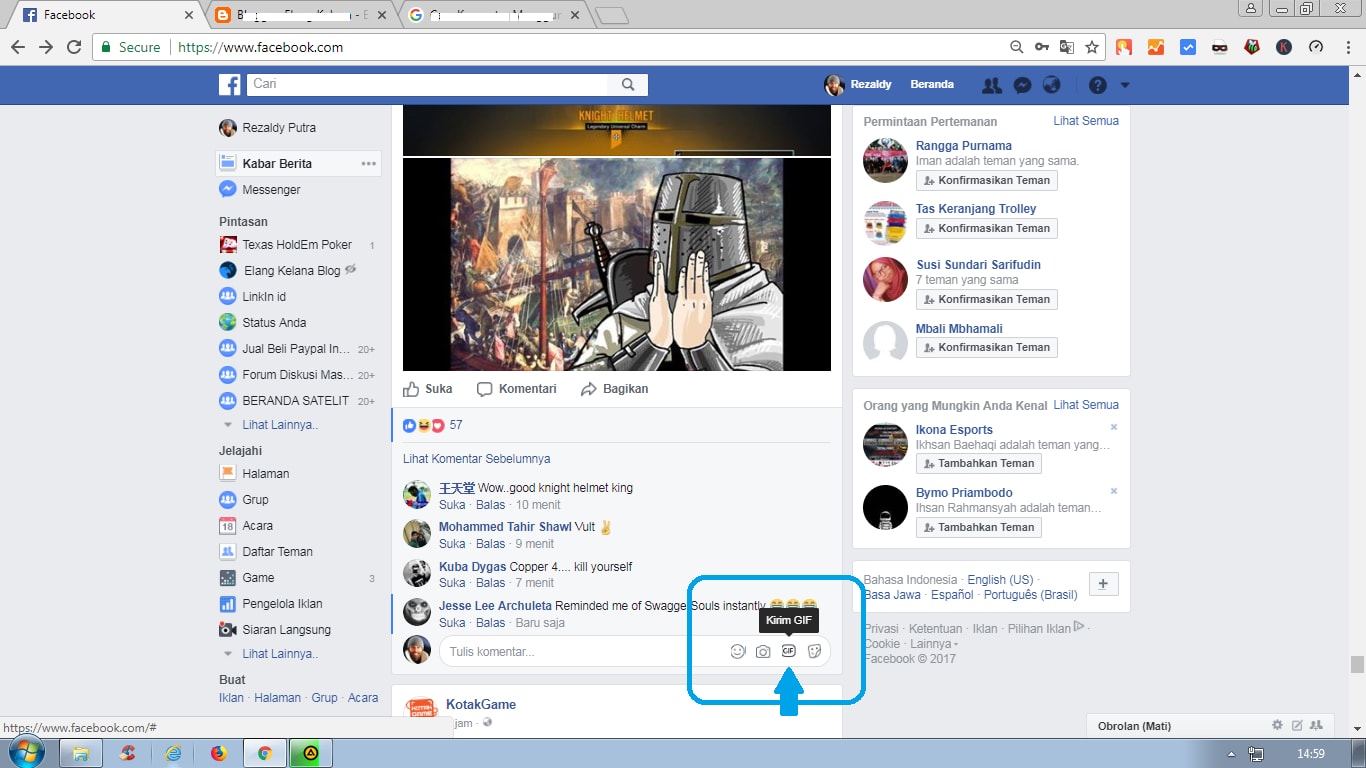Viewport: 1366px width, 768px height.
Task: Click the translate icon in address bar
Action: (x=1067, y=47)
